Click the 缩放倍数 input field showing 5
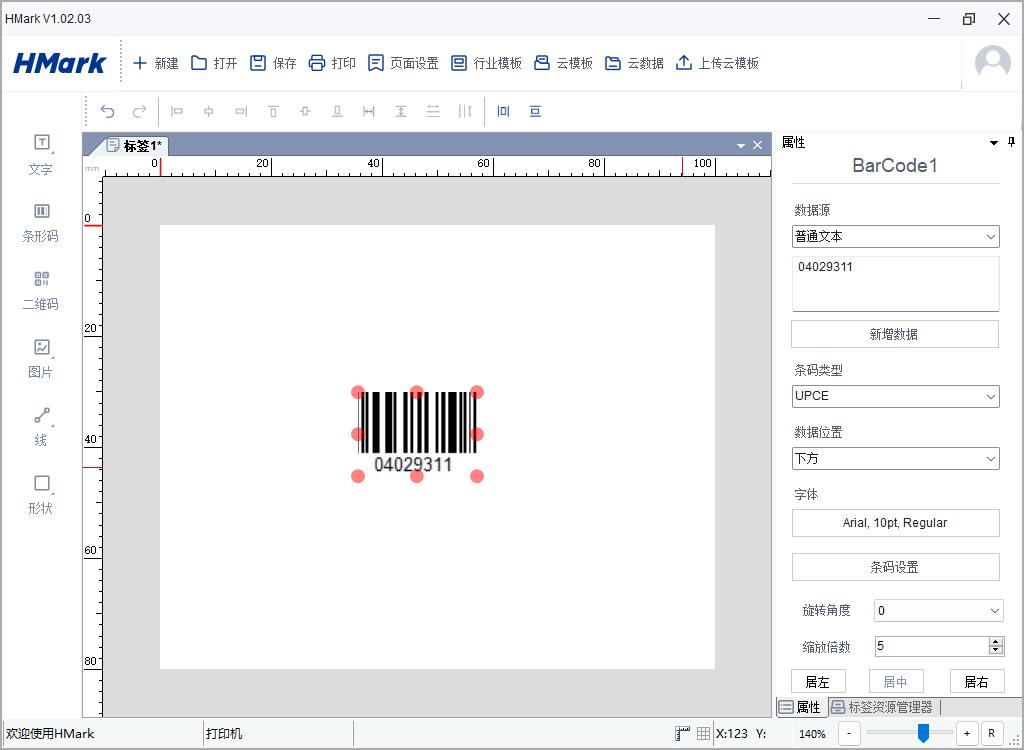 point(932,646)
